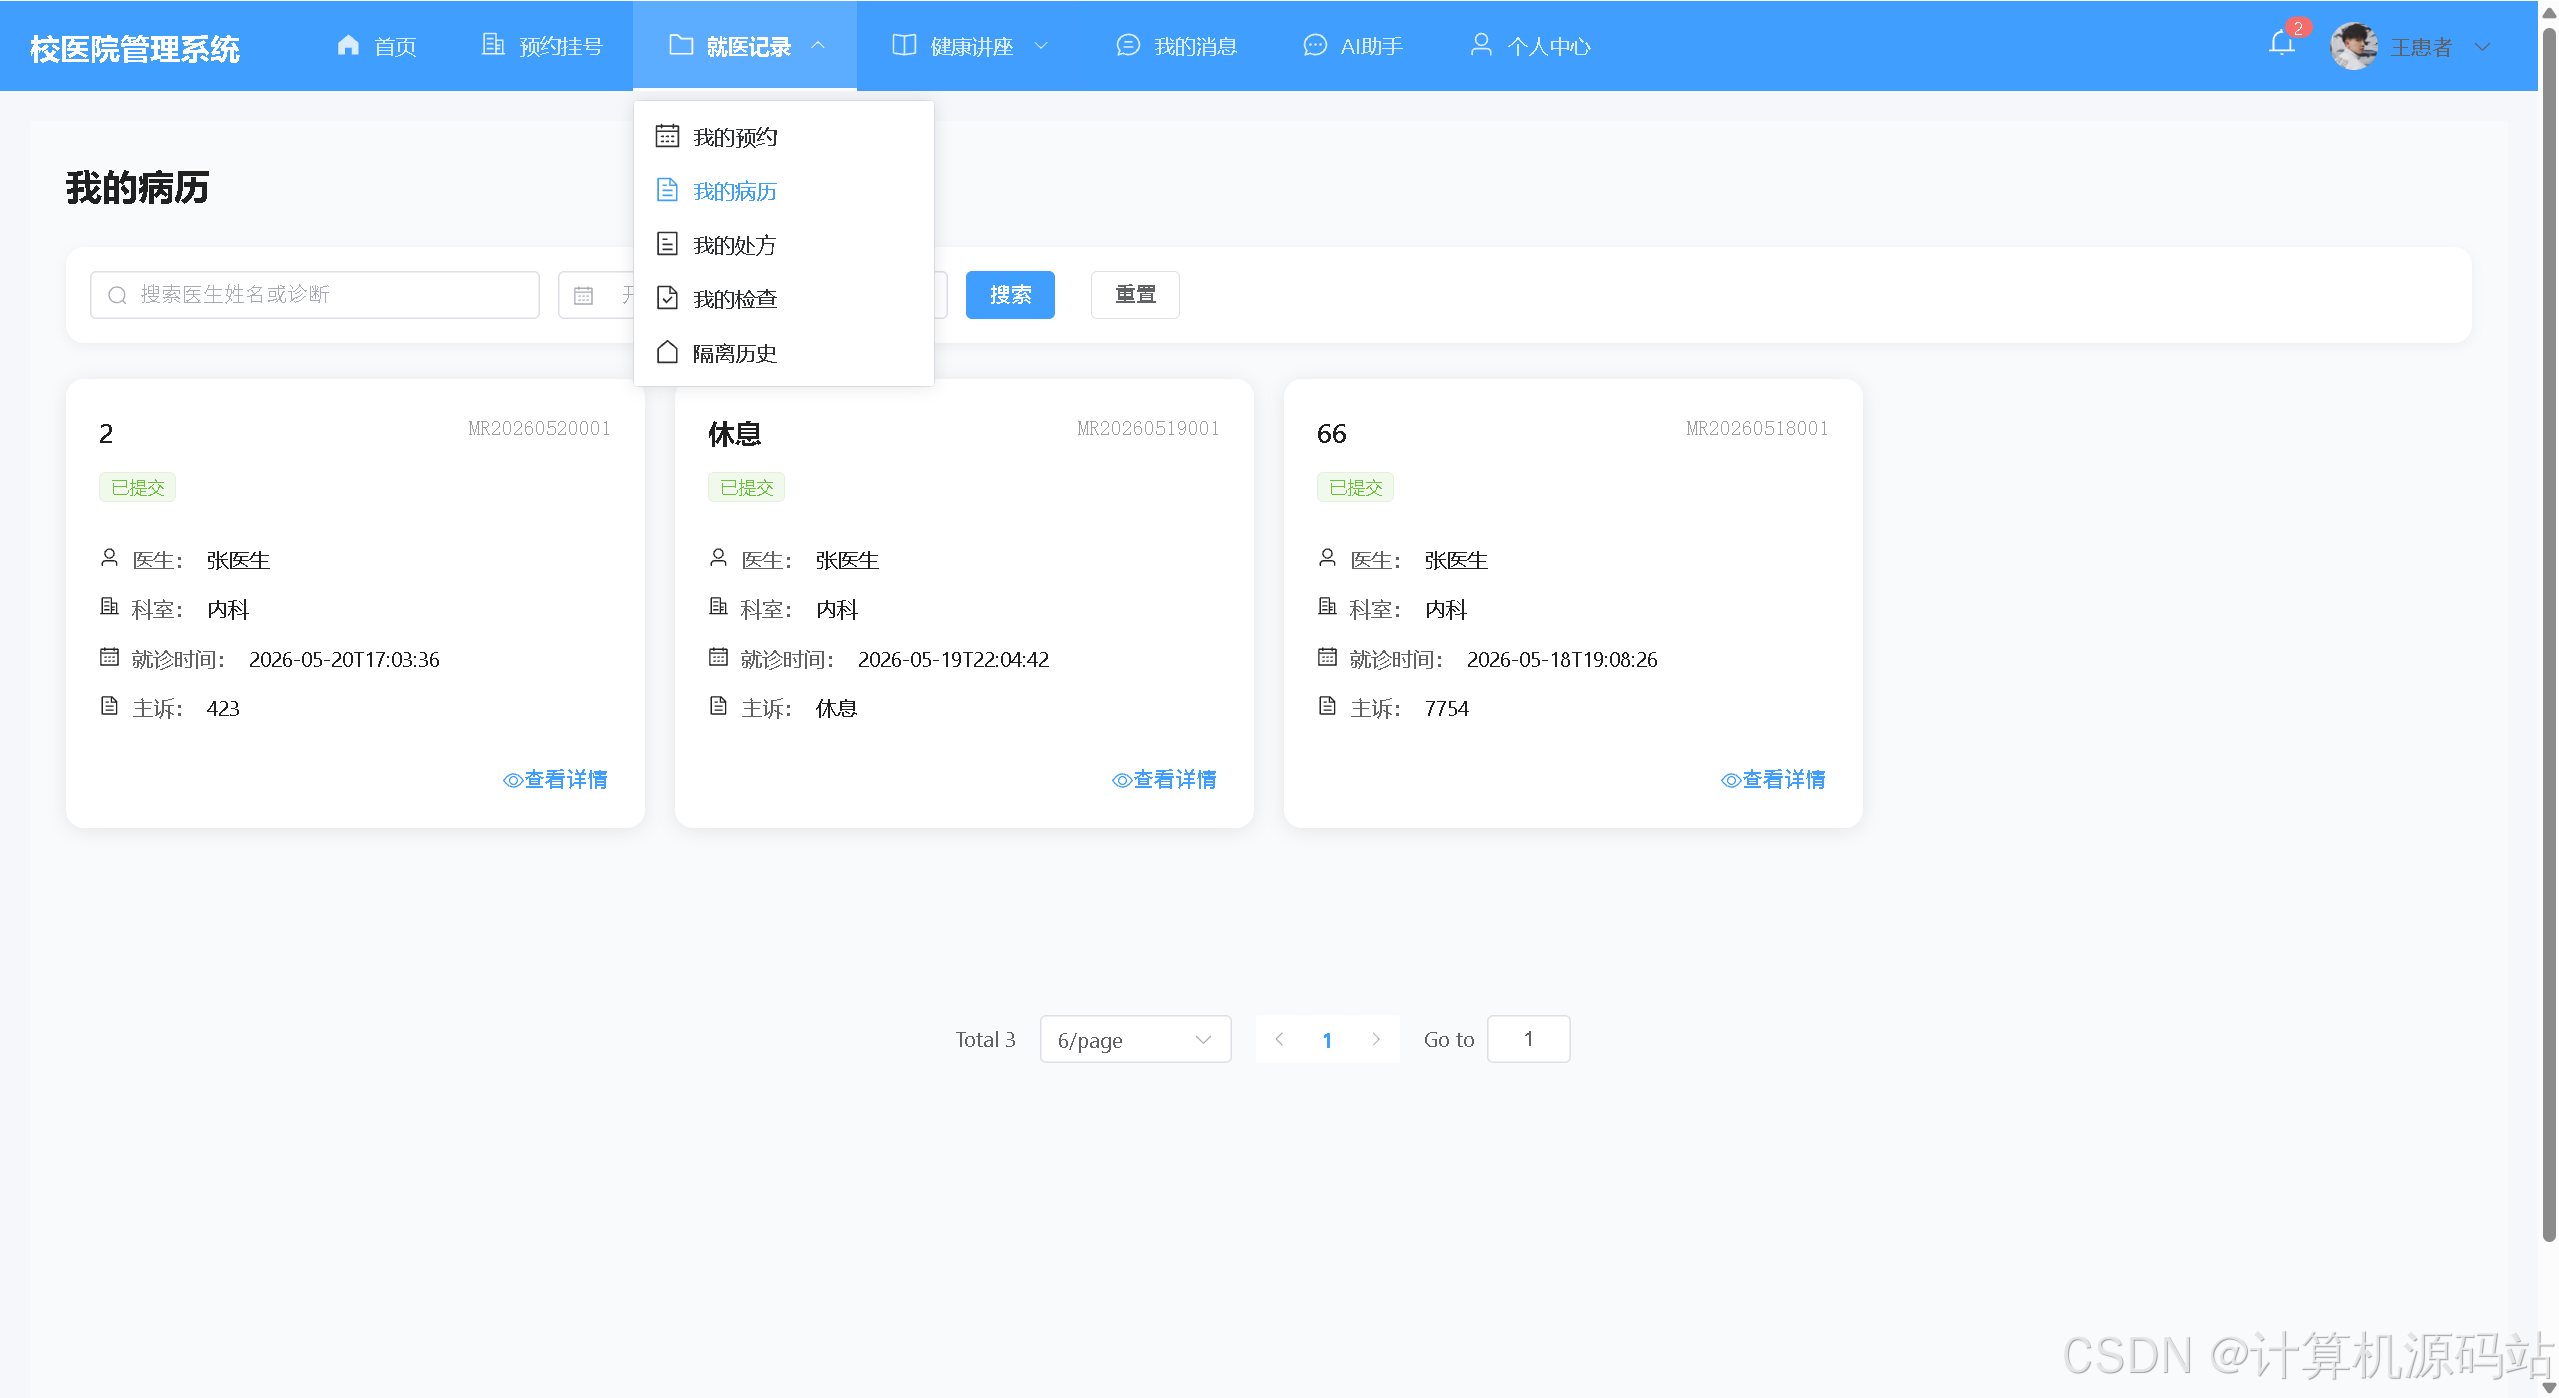The image size is (2559, 1398).
Task: Click the Total 3 count
Action: (985, 1040)
